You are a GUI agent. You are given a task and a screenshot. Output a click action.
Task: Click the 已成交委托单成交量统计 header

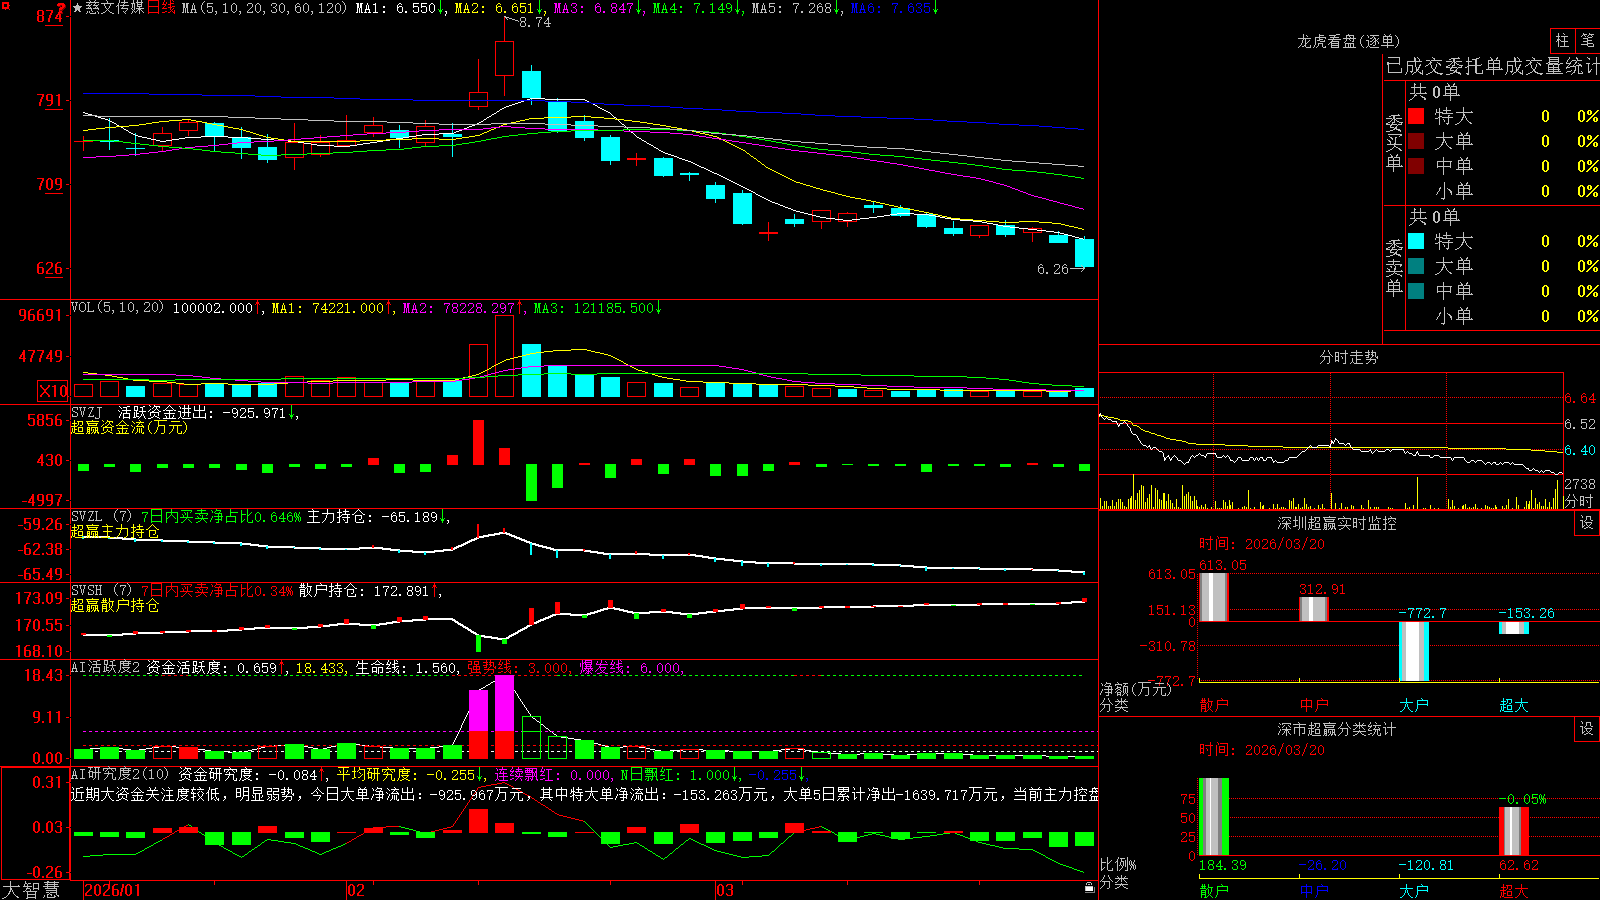click(1492, 66)
